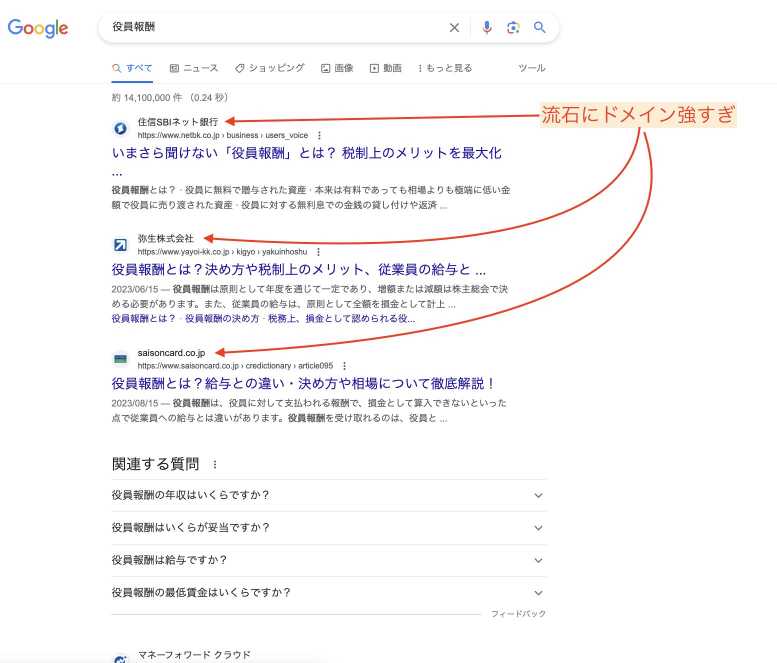Open the three-dot menu beside the yayoi-kk.co.jp URL

(318, 252)
